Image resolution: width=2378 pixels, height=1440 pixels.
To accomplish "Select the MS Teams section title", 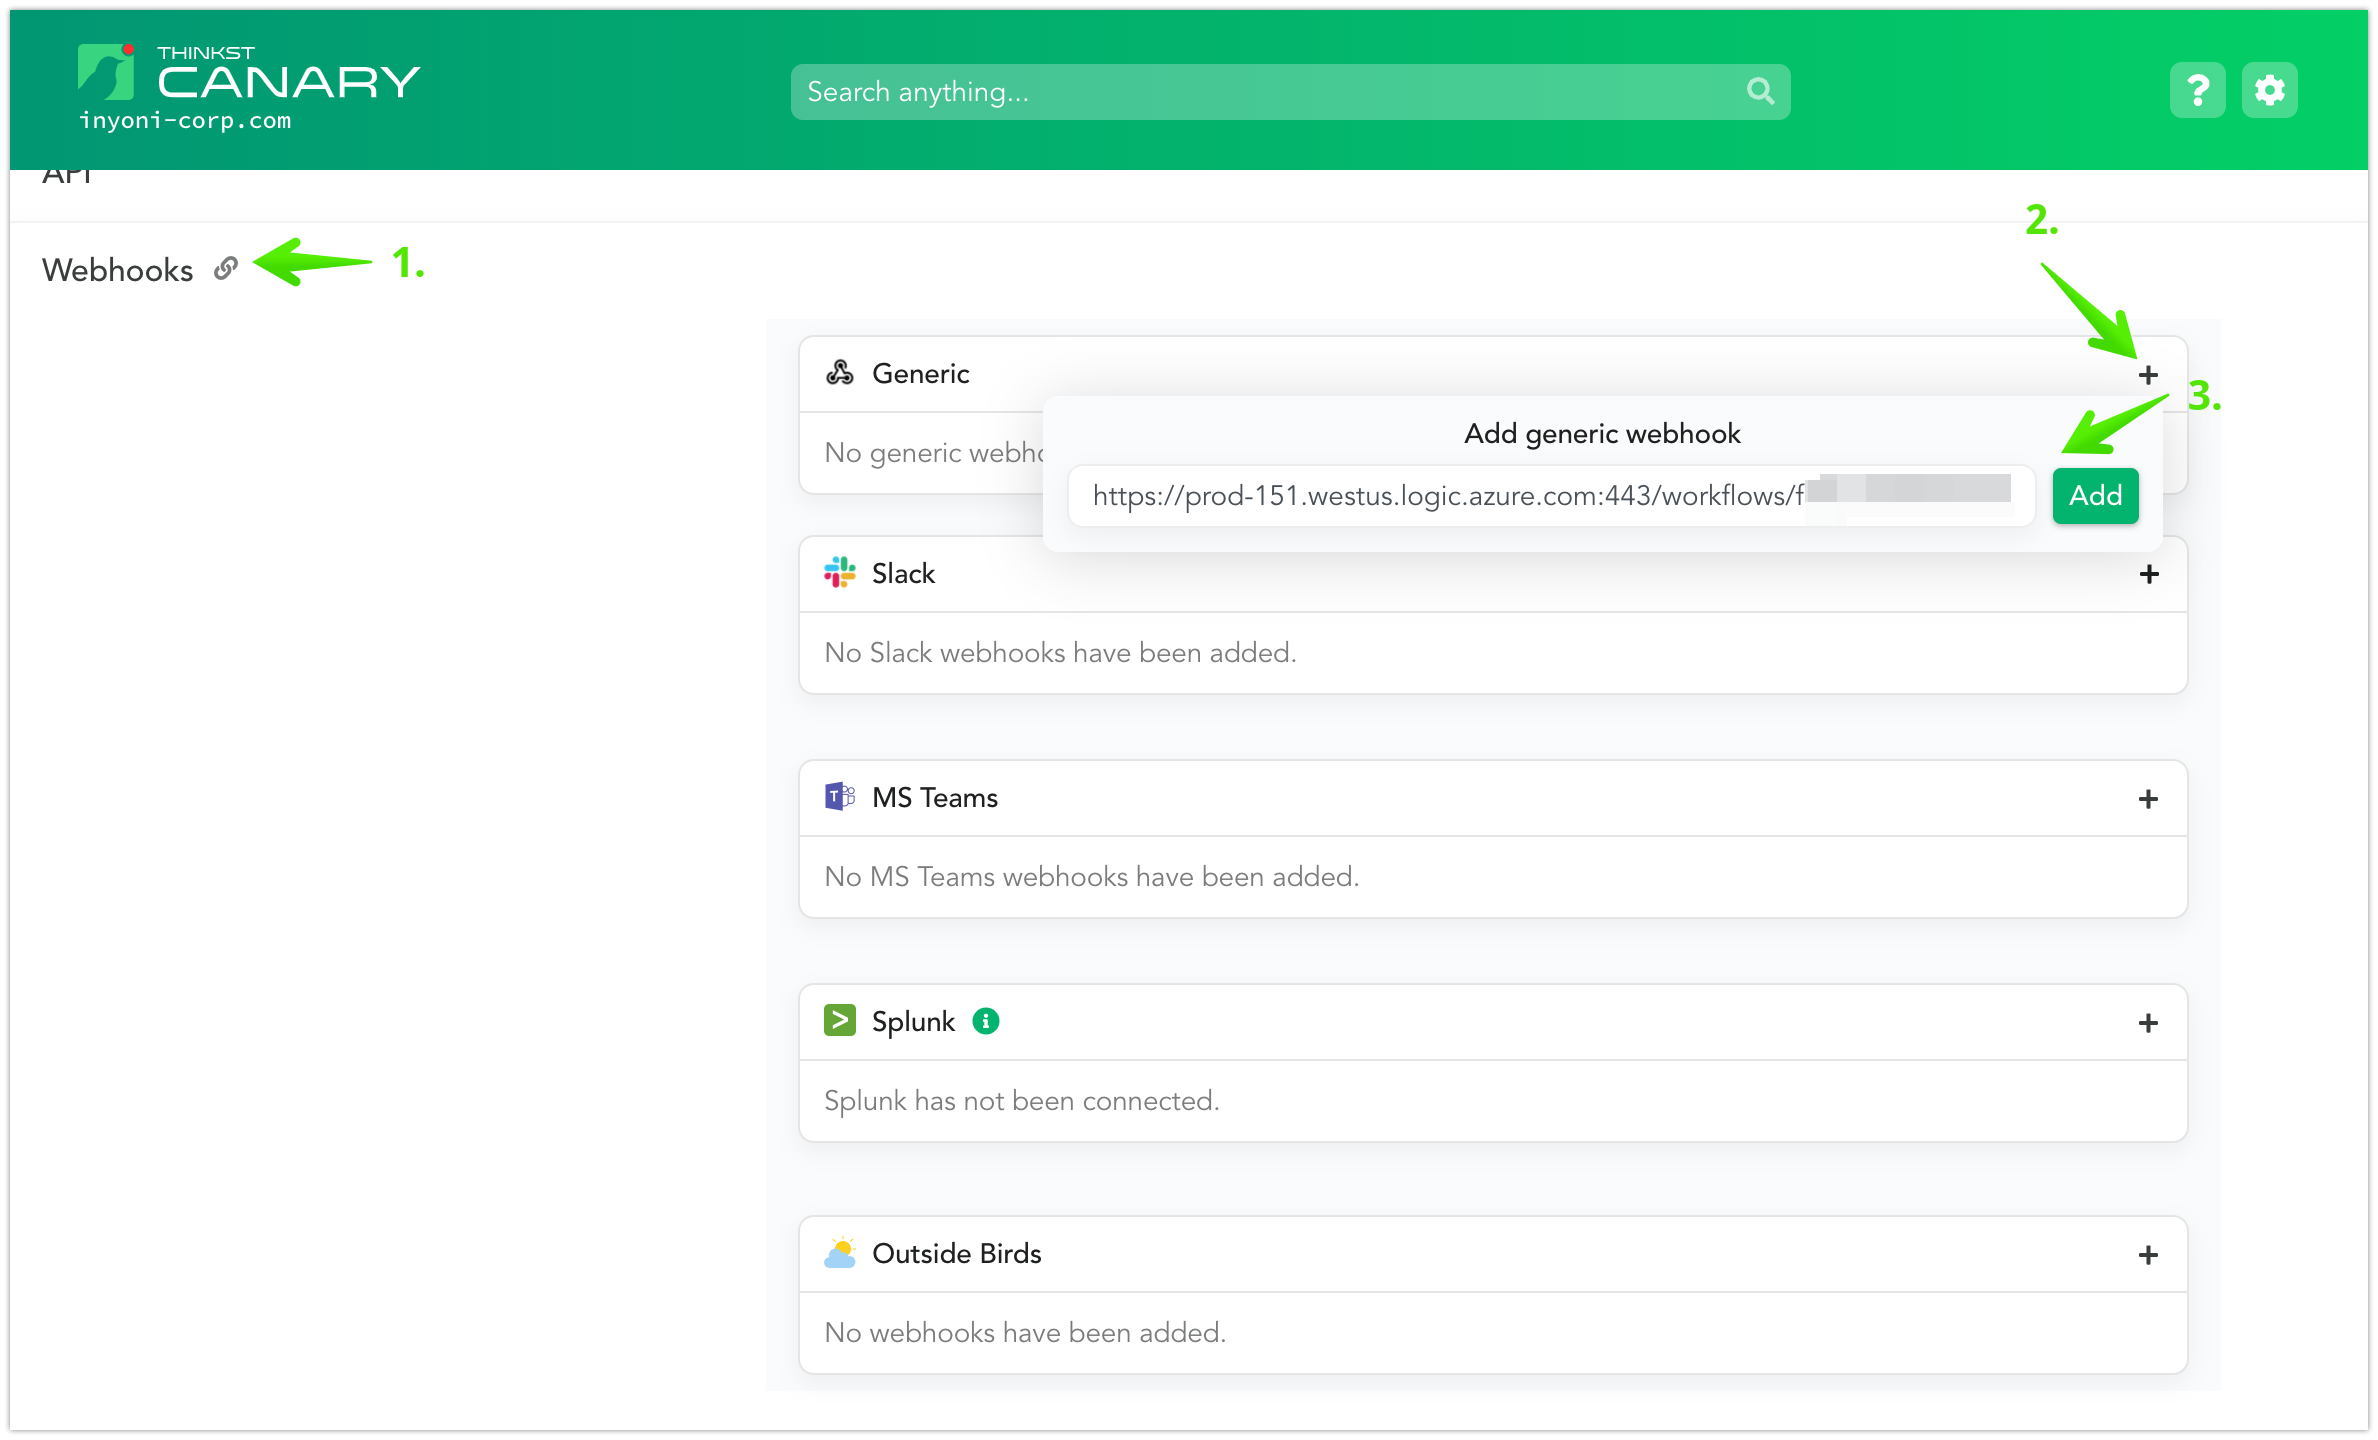I will [935, 797].
